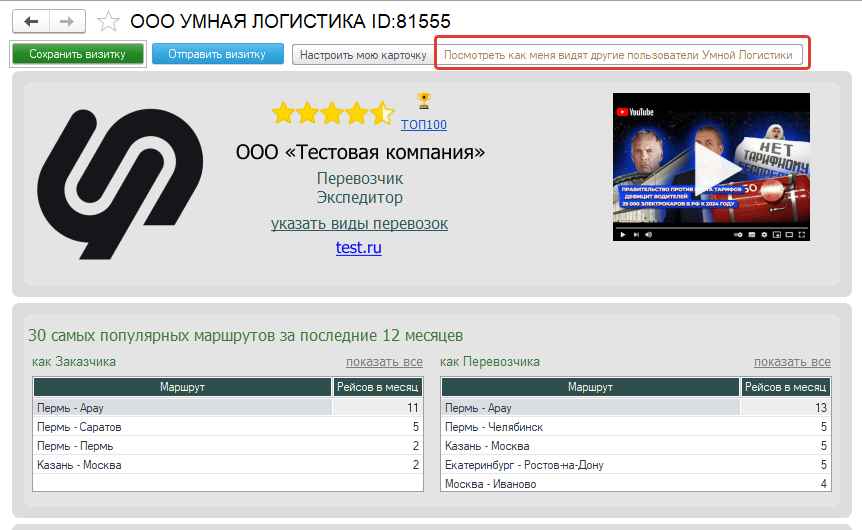This screenshot has height=530, width=862.
Task: Mute video with the speaker icon
Action: [649, 235]
